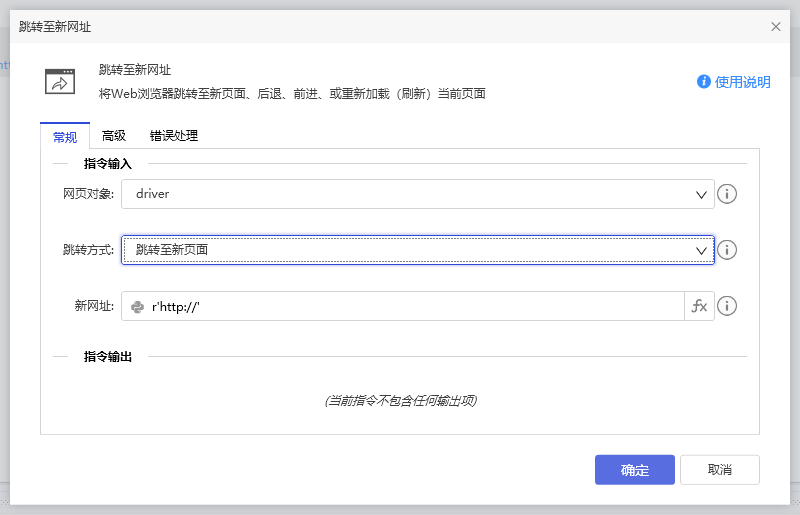Click the info icon next to 跳转方式
Viewport: 800px width, 515px height.
point(728,250)
